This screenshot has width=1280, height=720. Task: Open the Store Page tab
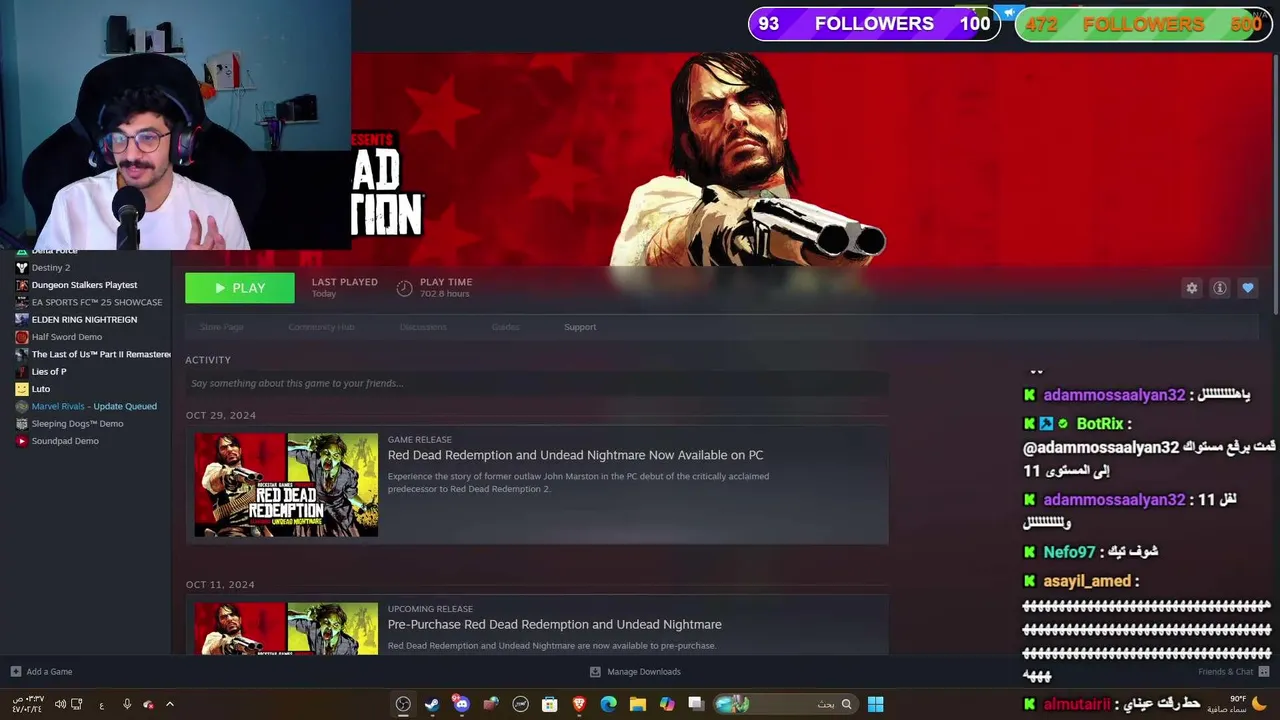[x=222, y=327]
